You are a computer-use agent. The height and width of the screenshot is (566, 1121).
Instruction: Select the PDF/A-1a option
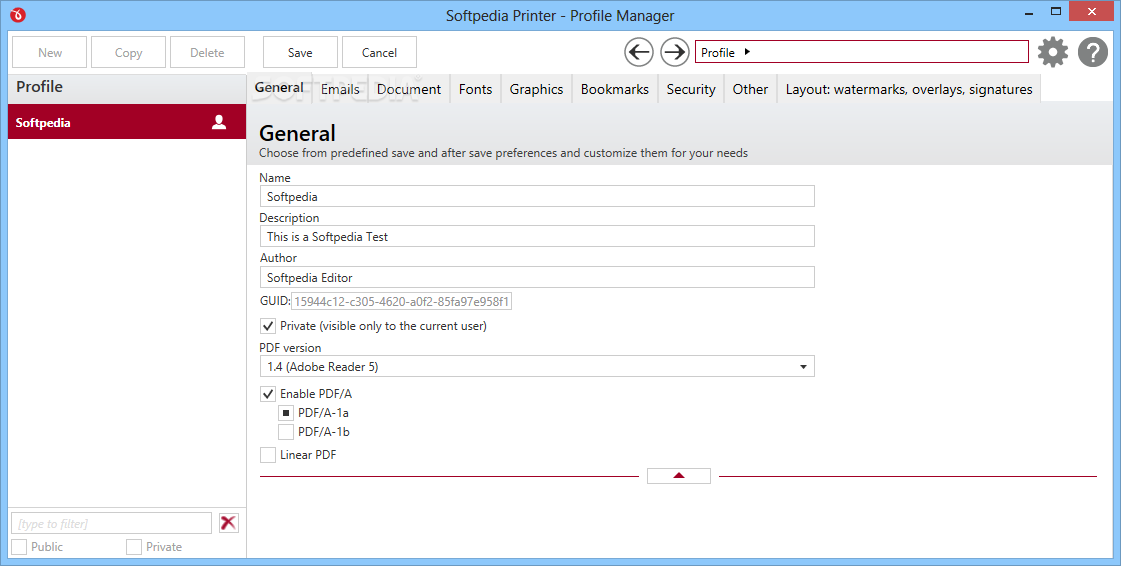pyautogui.click(x=286, y=413)
